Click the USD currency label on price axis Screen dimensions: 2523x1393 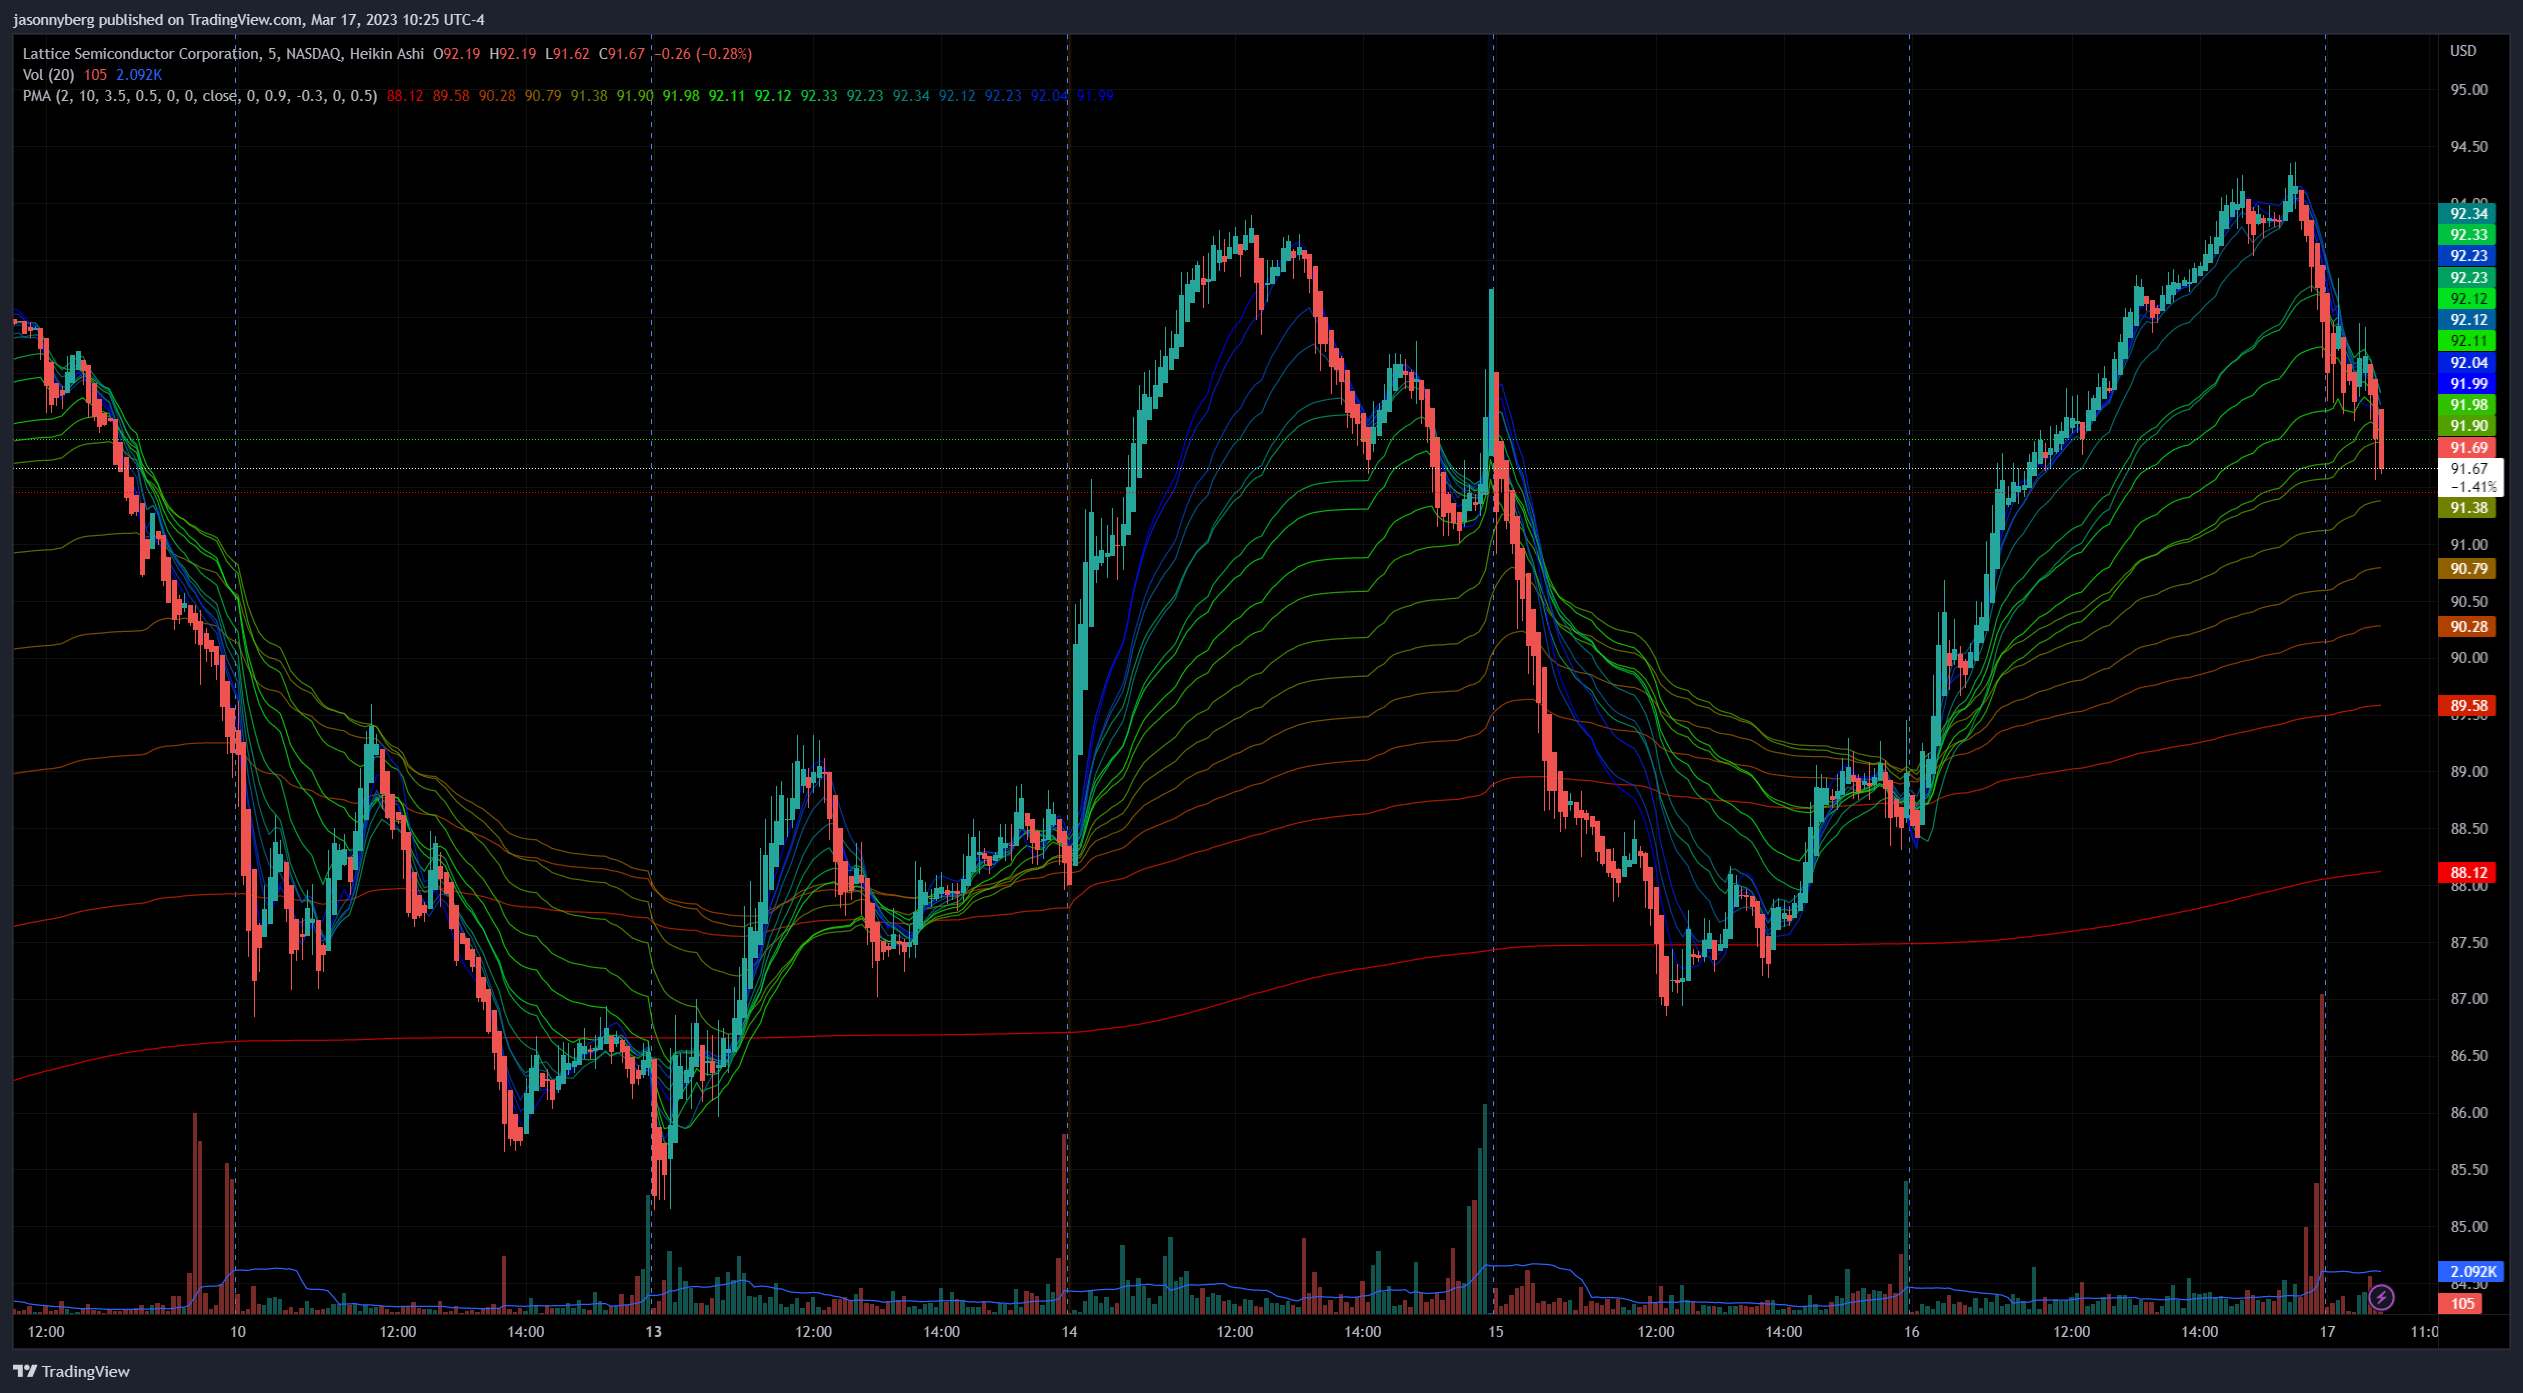pos(2463,51)
